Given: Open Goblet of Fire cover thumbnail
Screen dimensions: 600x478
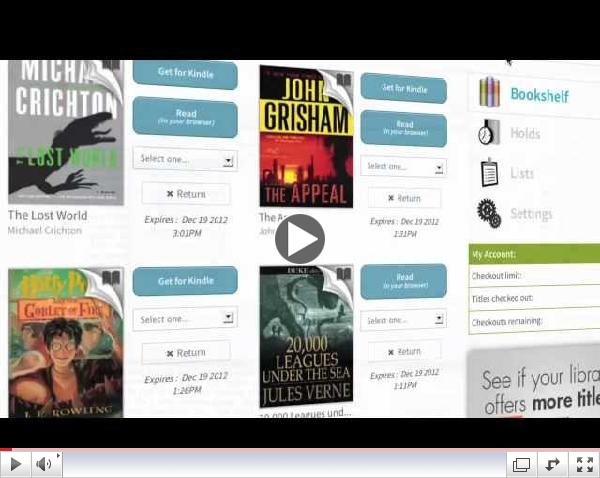Looking at the screenshot, I should tap(66, 343).
